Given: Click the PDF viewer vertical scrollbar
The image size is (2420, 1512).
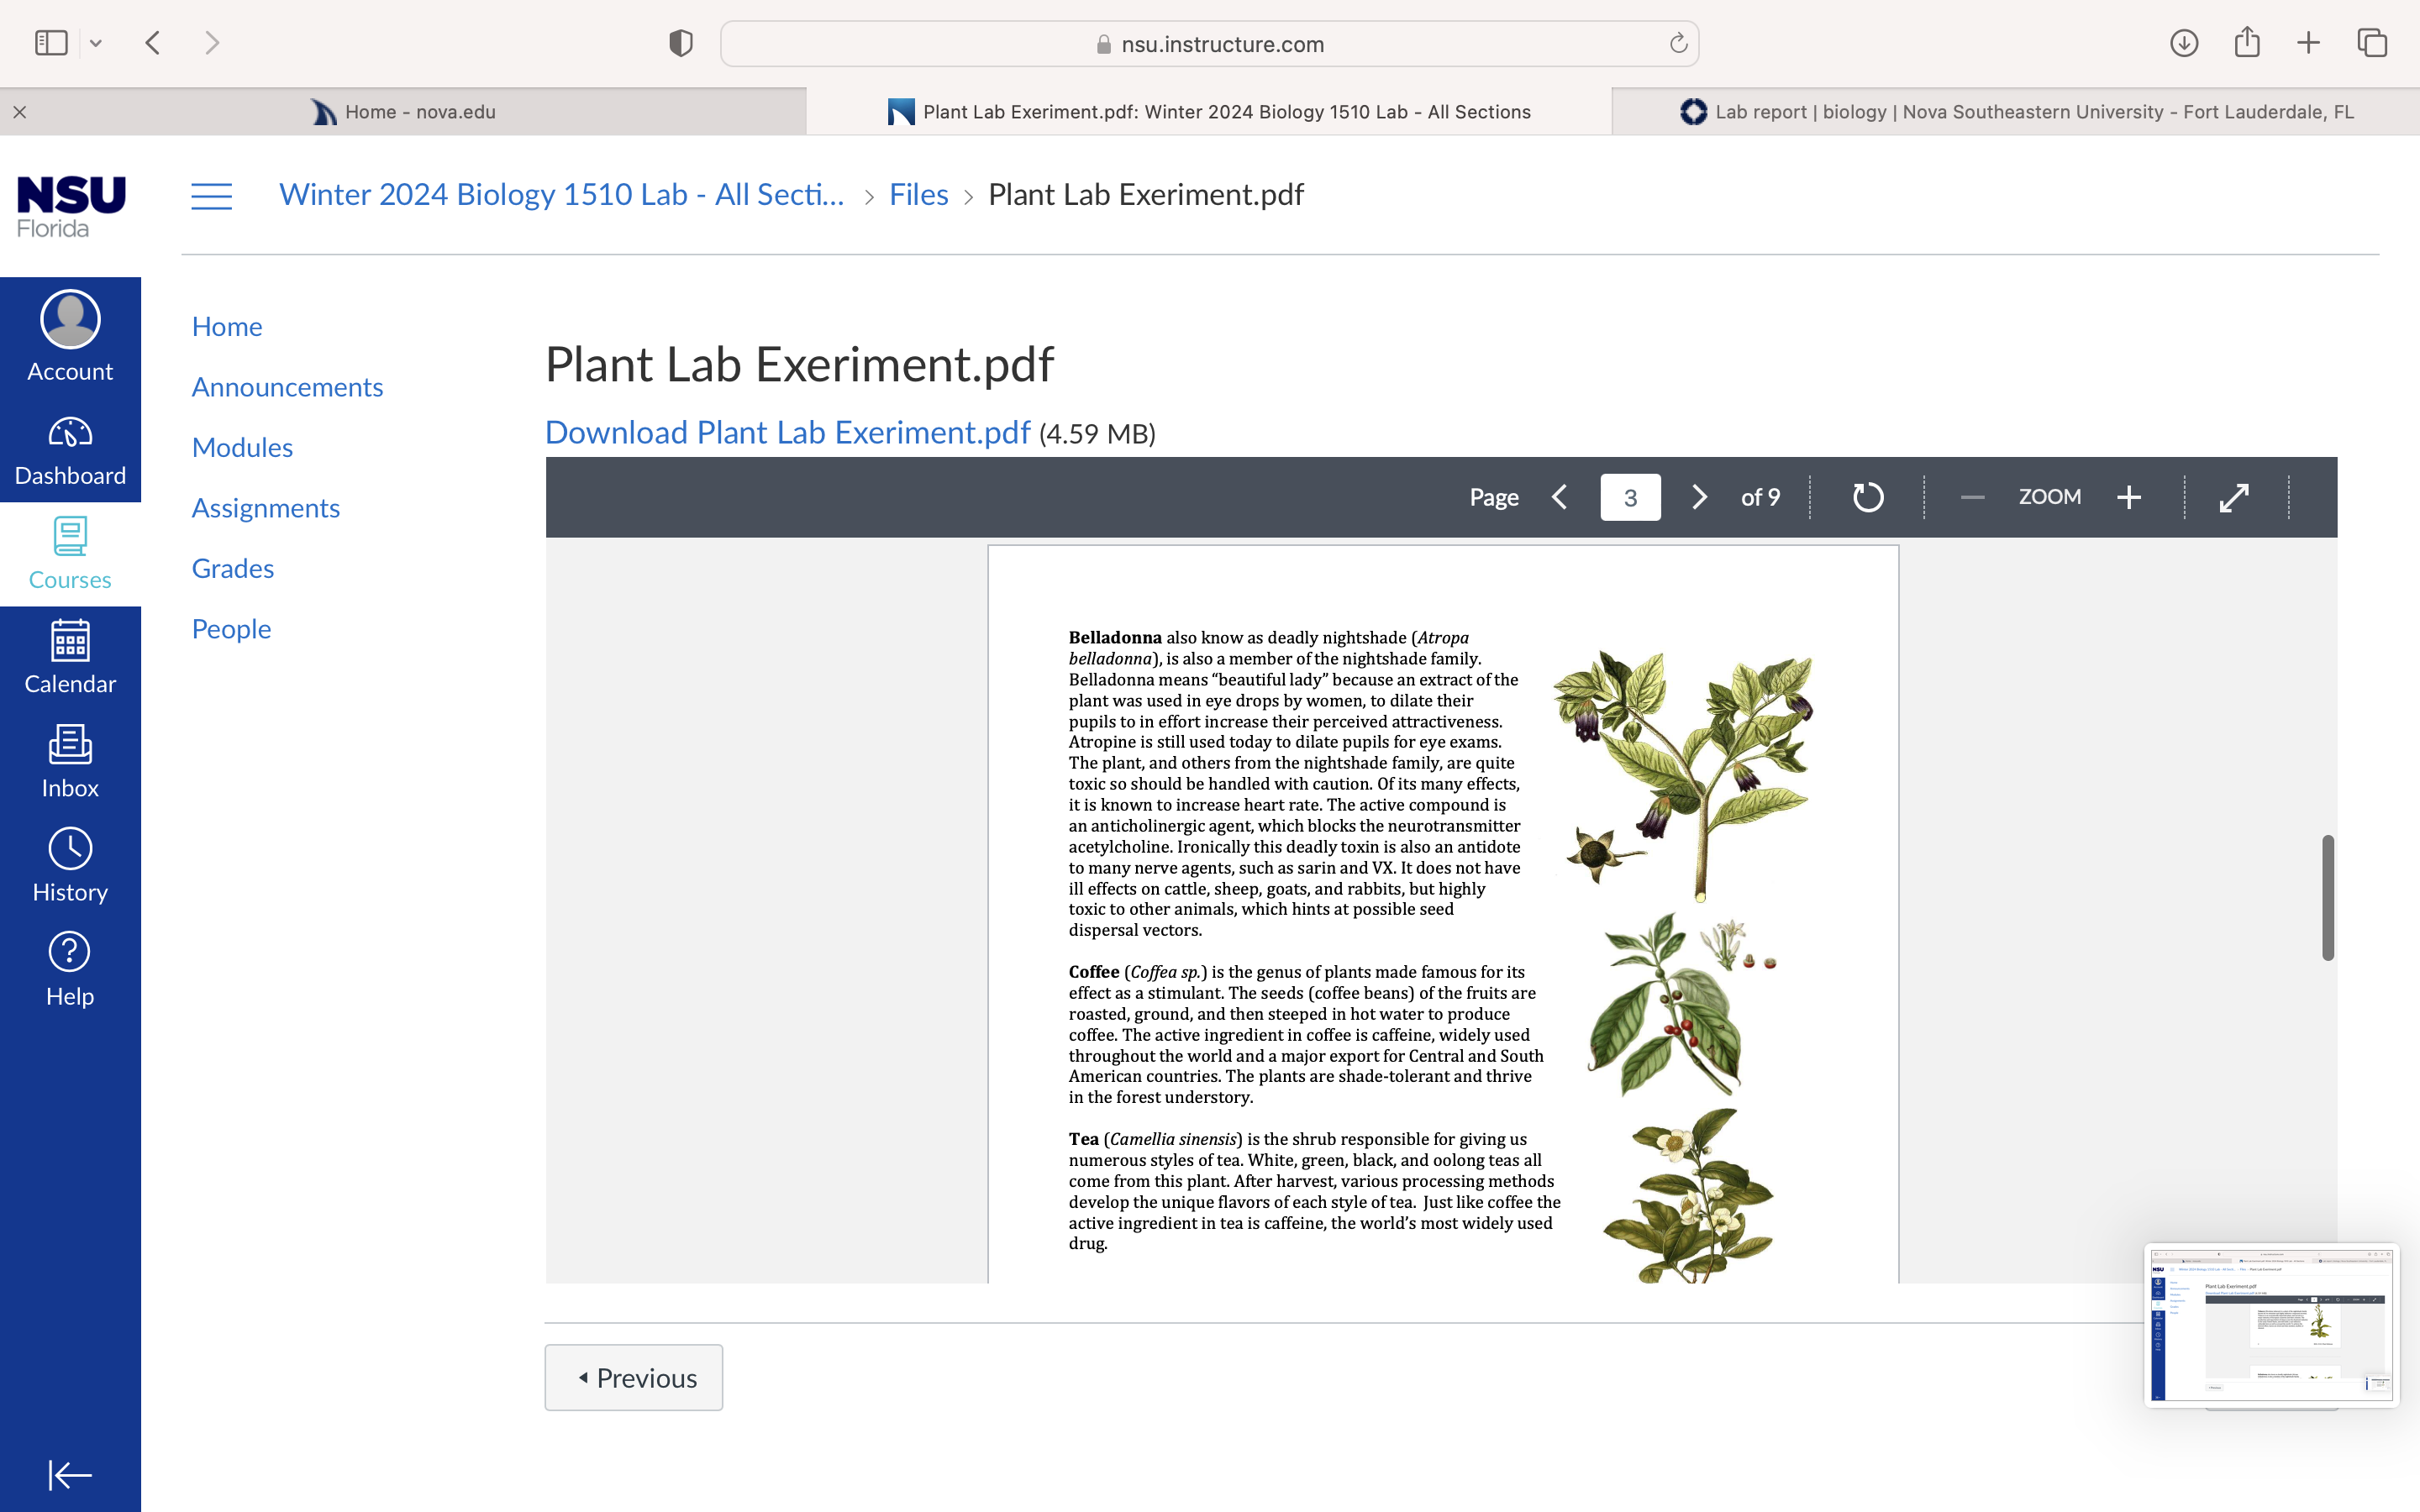Looking at the screenshot, I should [x=2328, y=897].
